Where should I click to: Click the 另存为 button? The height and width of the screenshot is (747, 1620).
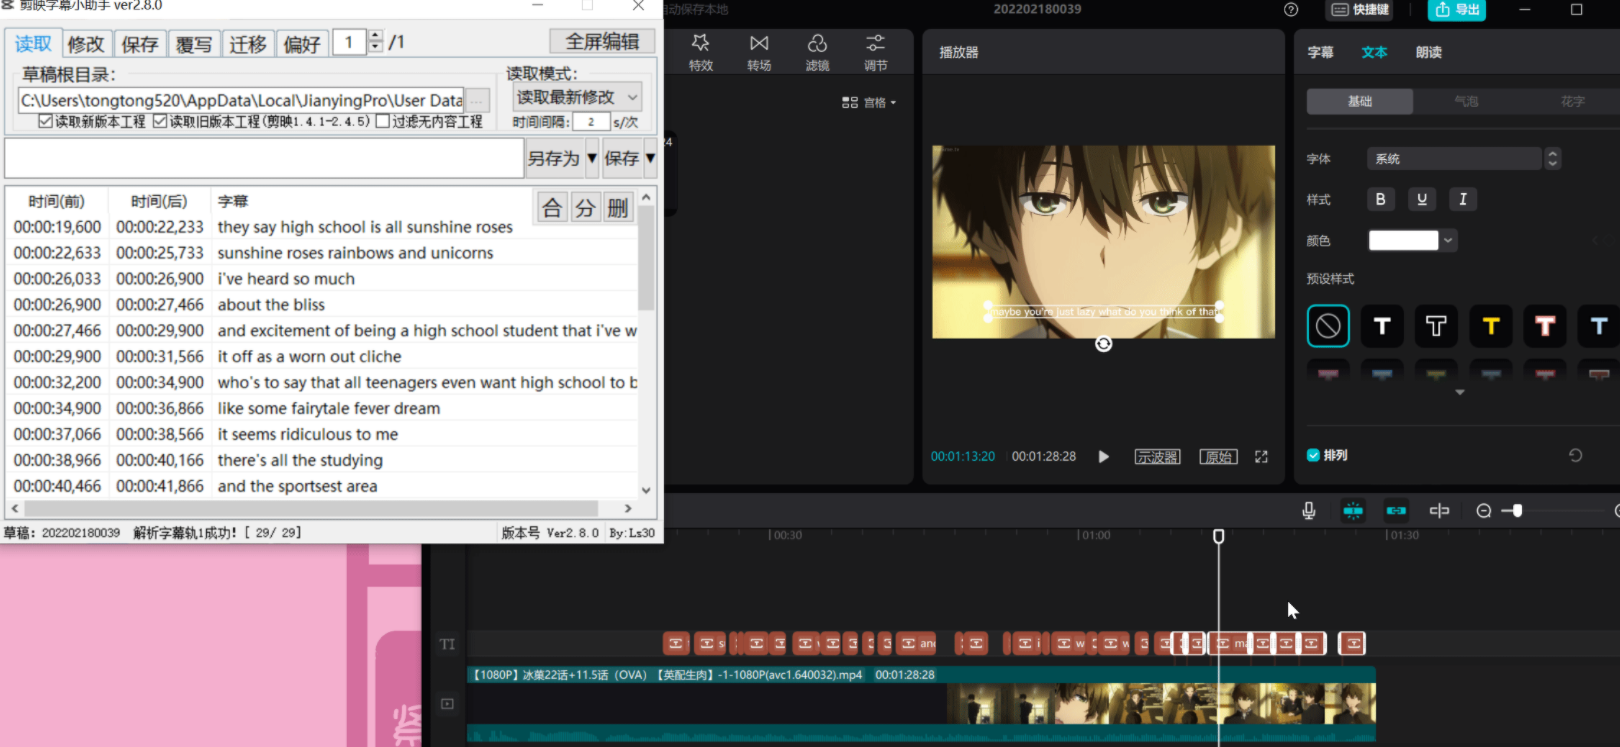(554, 158)
